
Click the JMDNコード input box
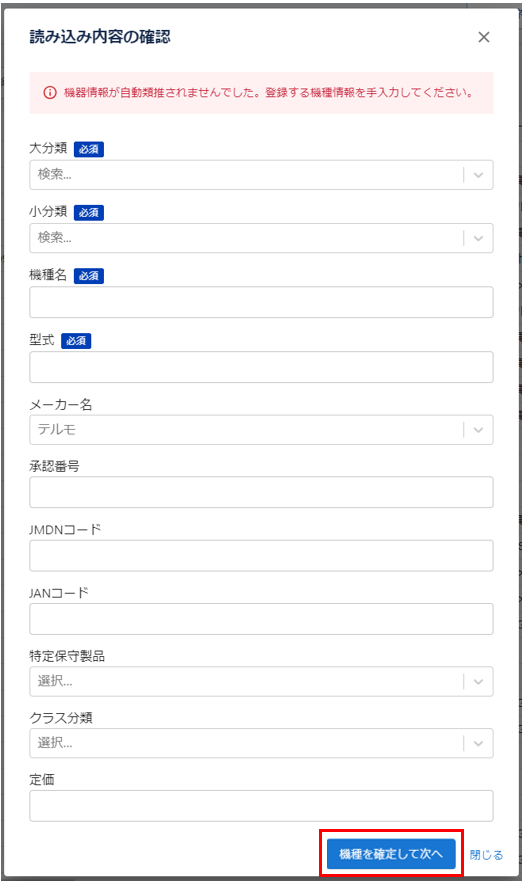click(x=261, y=556)
